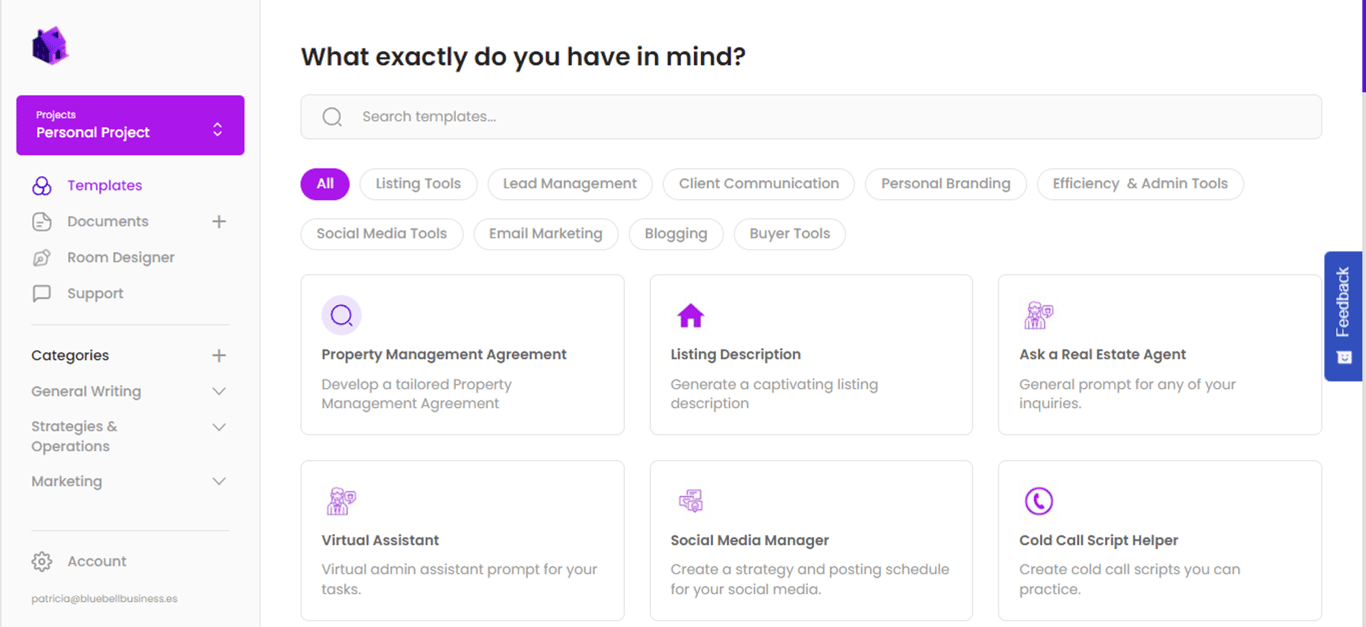Click the purple house logo icon
Screen dimensions: 1366x627
tap(49, 46)
